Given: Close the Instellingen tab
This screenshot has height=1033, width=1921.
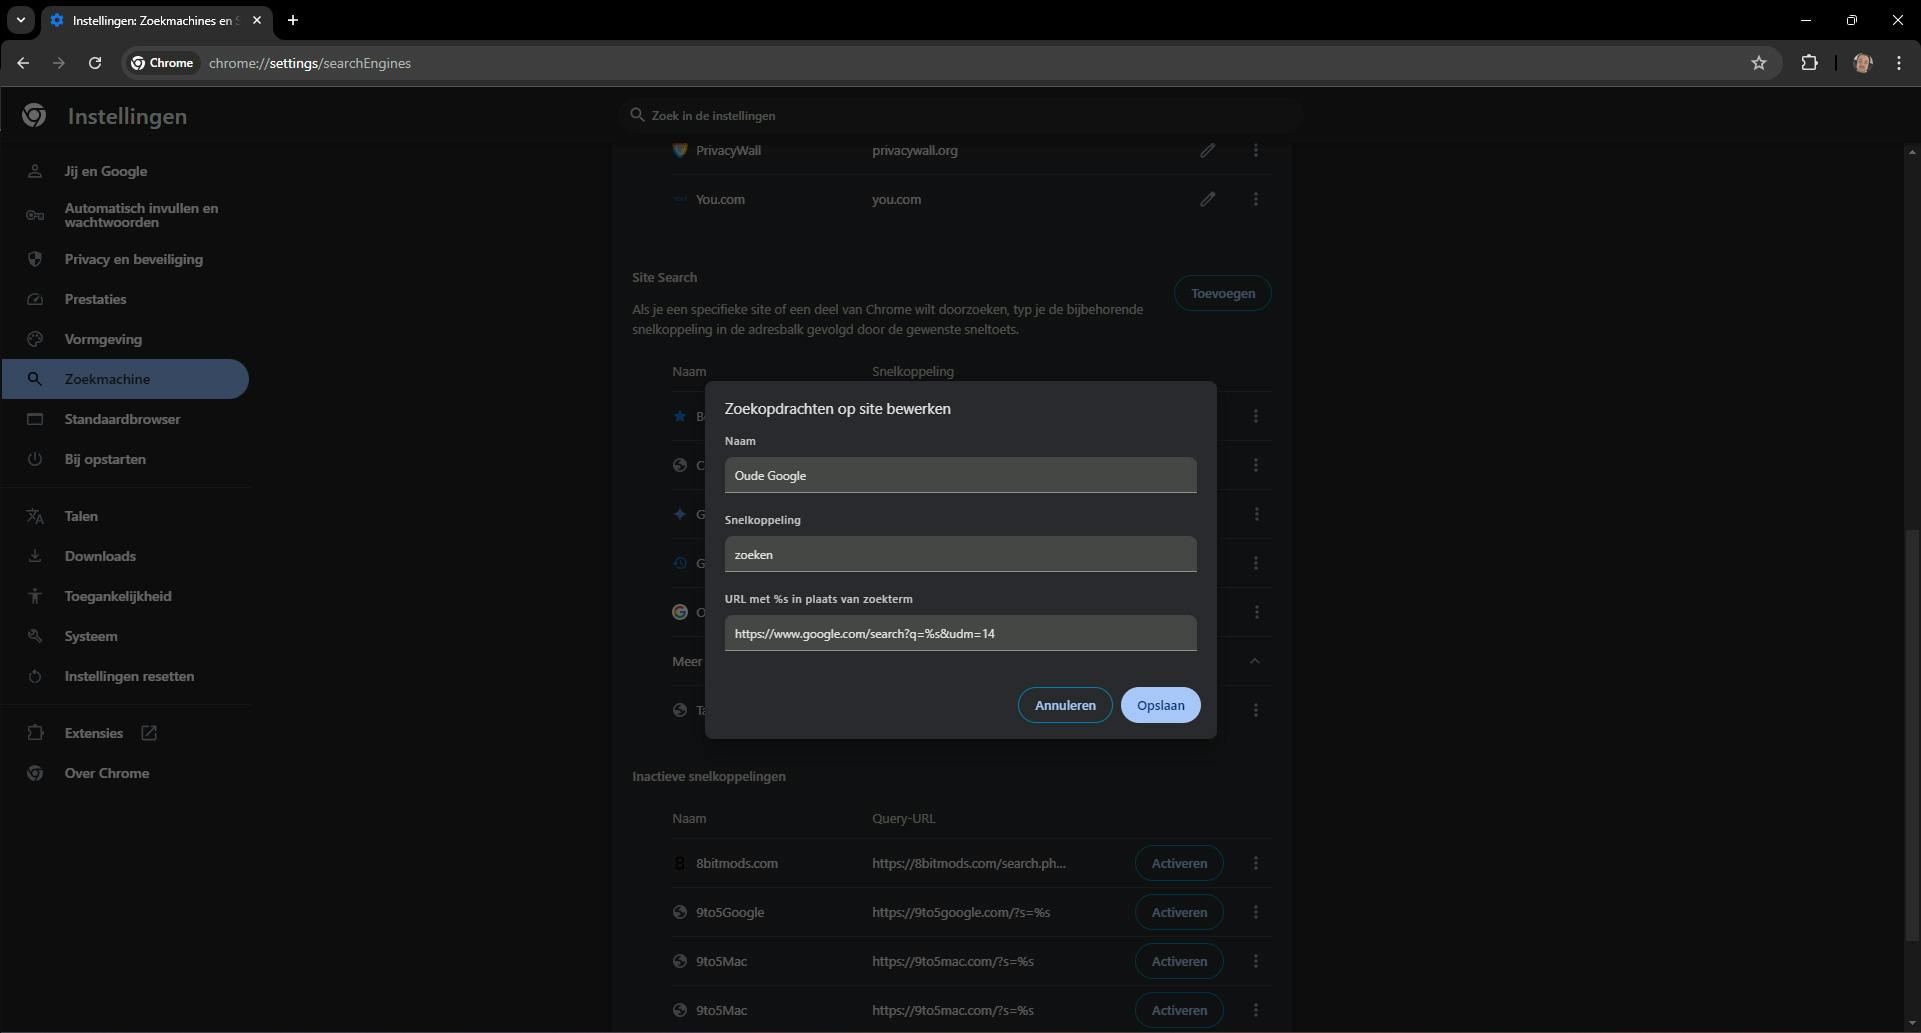Looking at the screenshot, I should 257,20.
